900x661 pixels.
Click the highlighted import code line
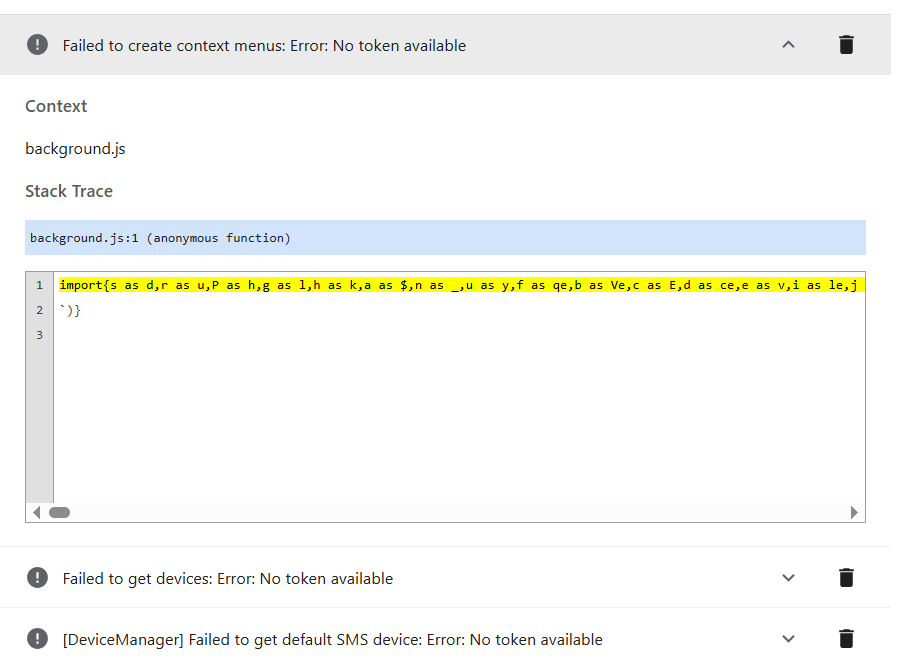click(x=461, y=285)
